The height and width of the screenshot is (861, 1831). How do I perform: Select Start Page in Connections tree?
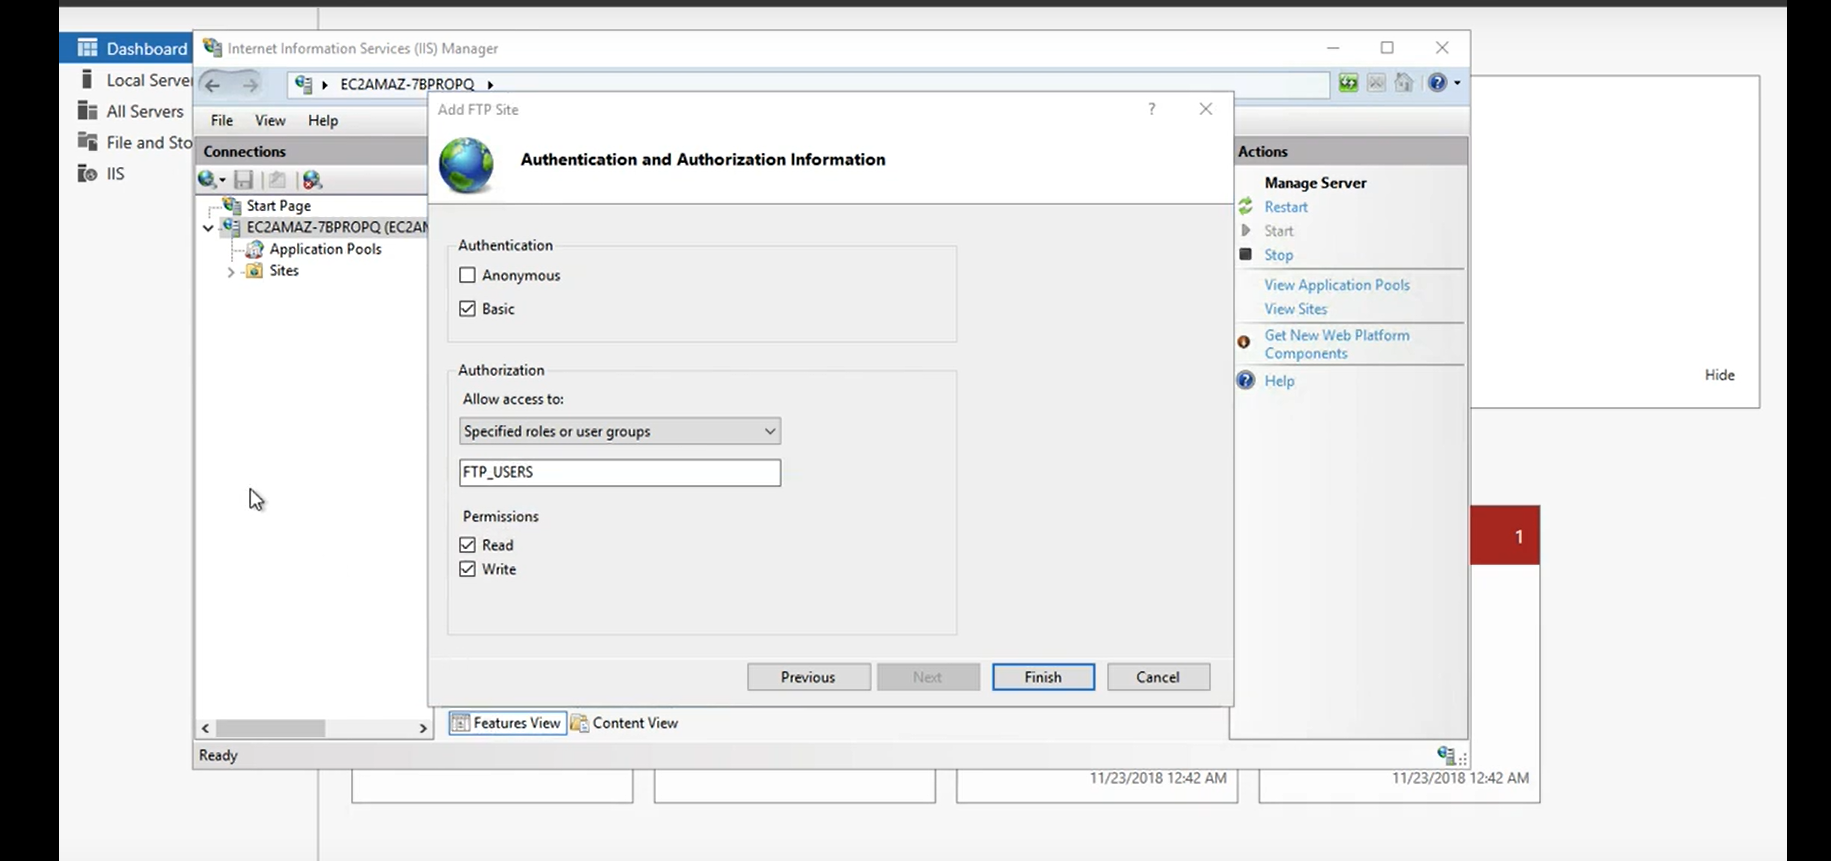[x=279, y=205]
